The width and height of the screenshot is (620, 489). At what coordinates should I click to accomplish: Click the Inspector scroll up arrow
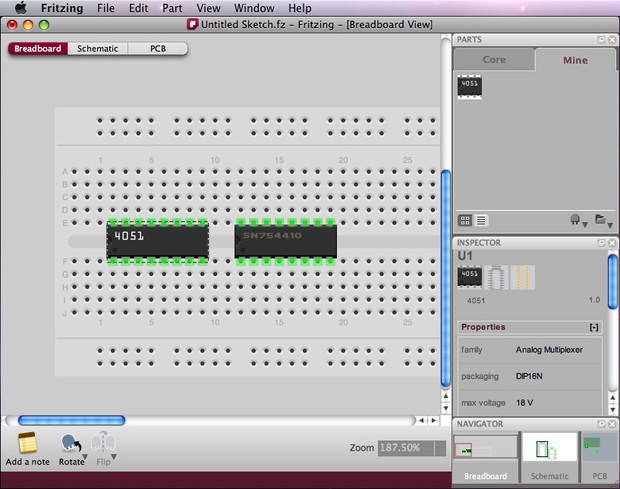pos(612,397)
